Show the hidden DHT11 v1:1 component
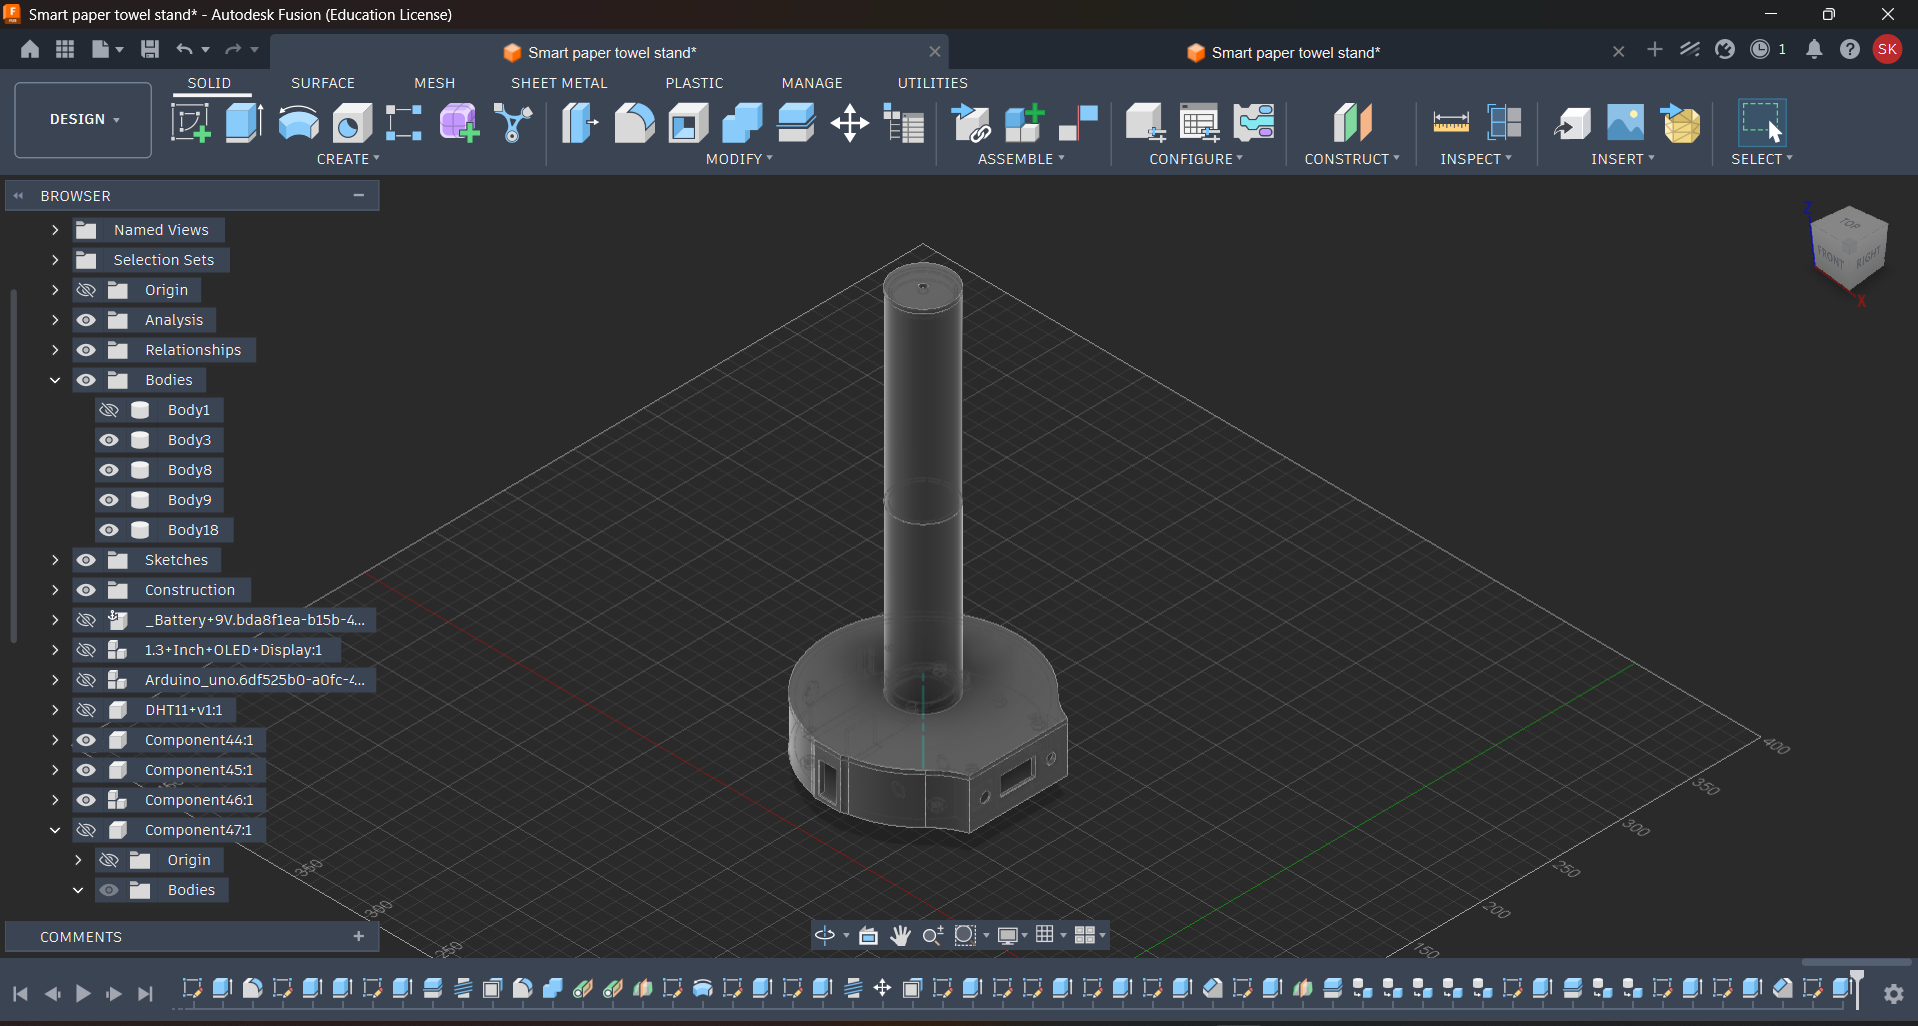 (x=86, y=710)
